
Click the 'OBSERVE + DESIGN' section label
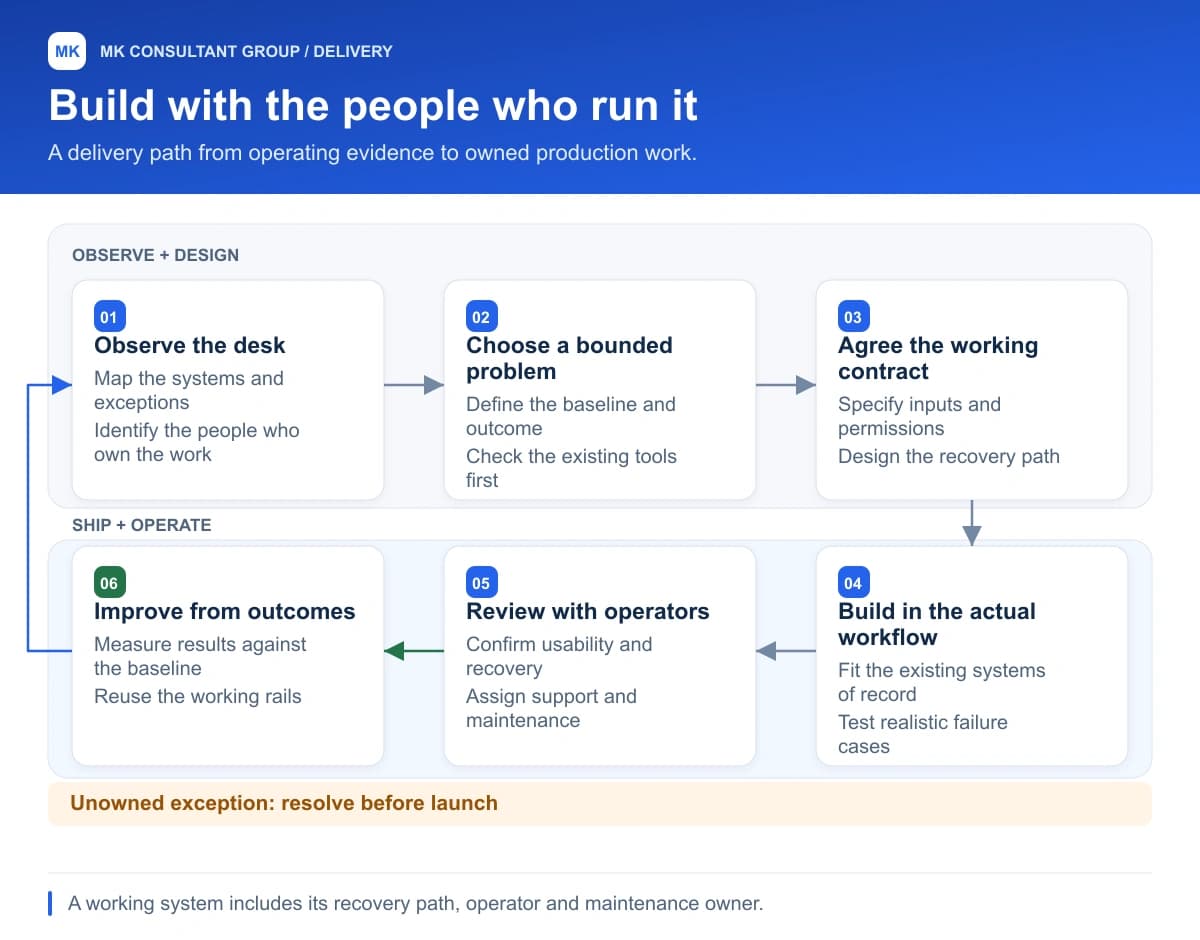pos(155,255)
